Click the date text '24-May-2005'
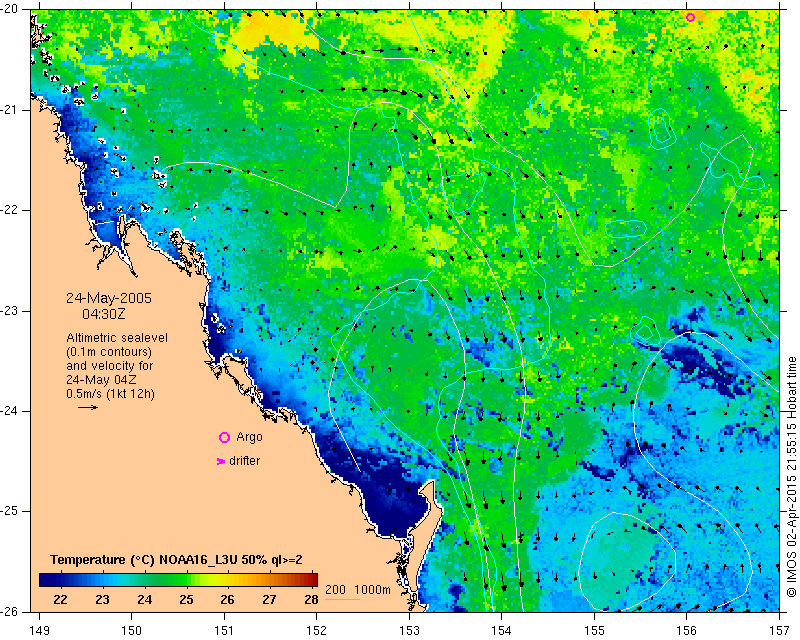 (109, 298)
